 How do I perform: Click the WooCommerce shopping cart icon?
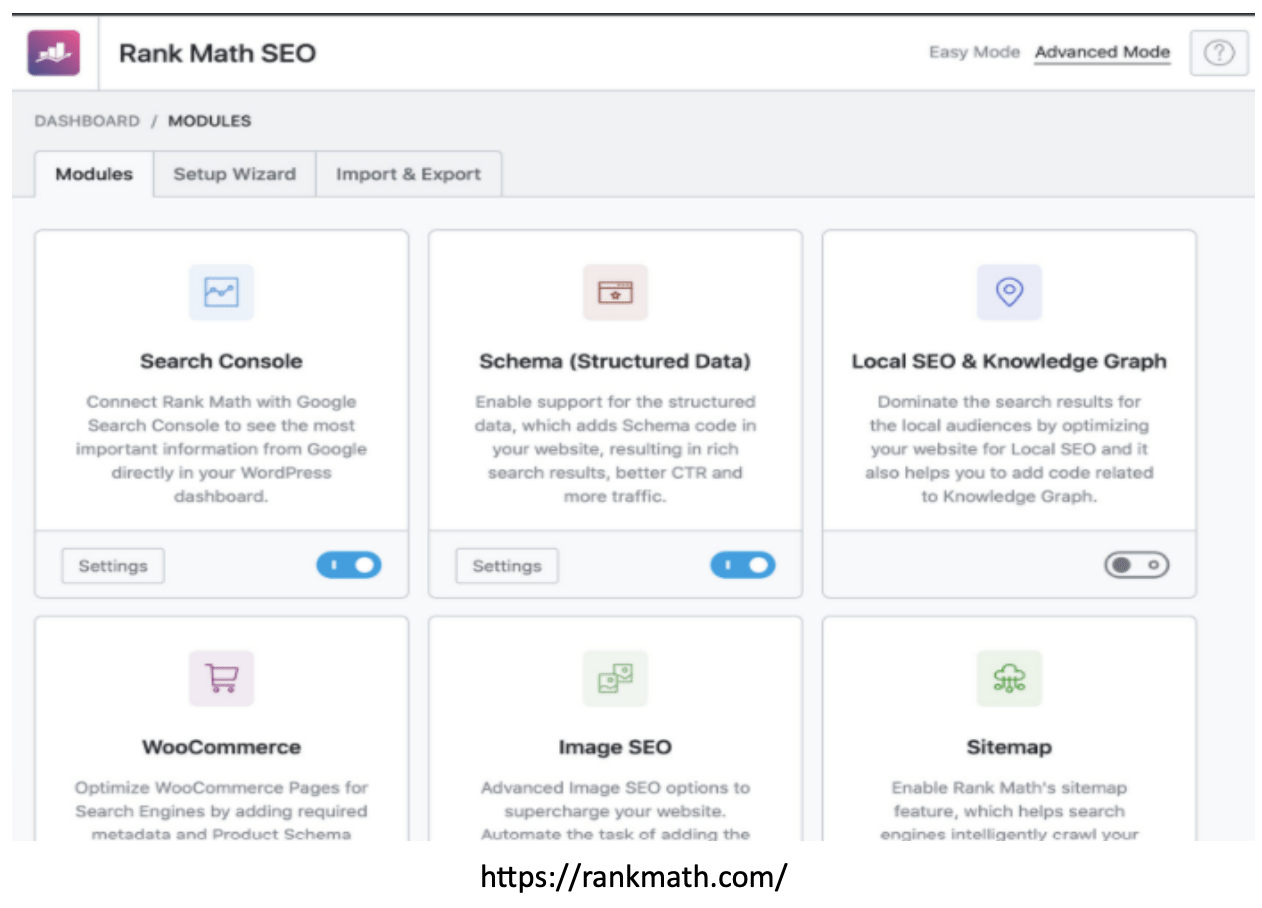[221, 678]
